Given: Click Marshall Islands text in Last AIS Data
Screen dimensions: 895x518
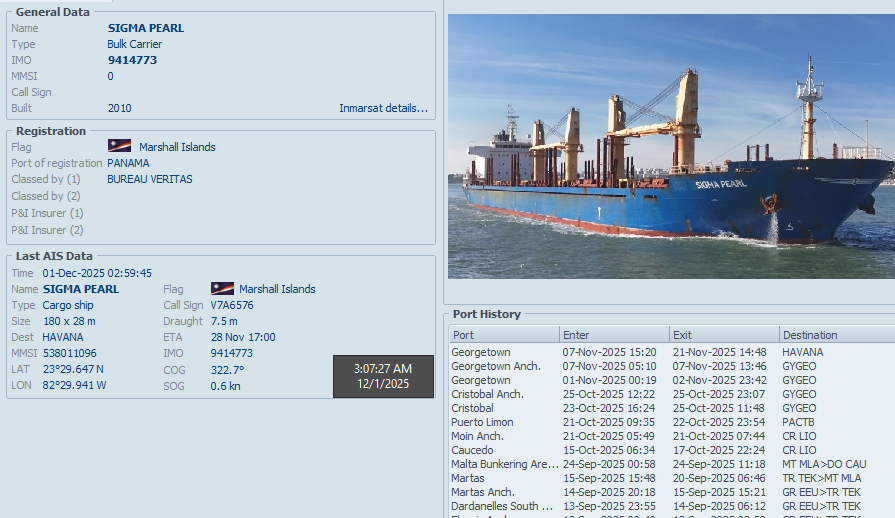Looking at the screenshot, I should (277, 289).
